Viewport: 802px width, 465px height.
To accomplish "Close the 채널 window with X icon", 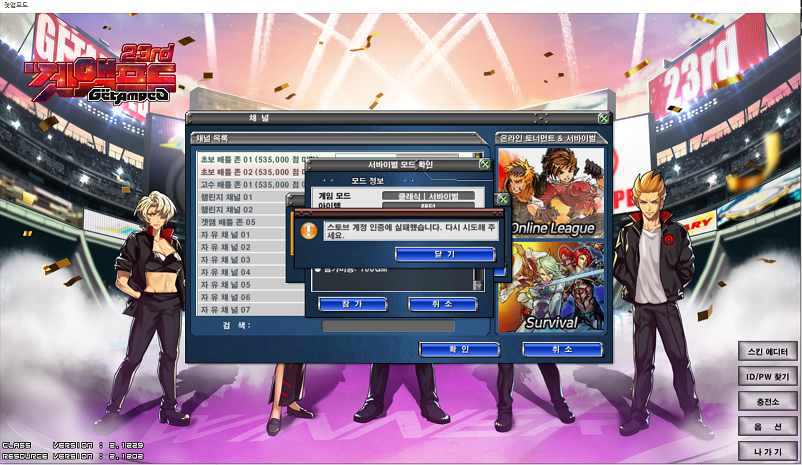I will pos(603,118).
